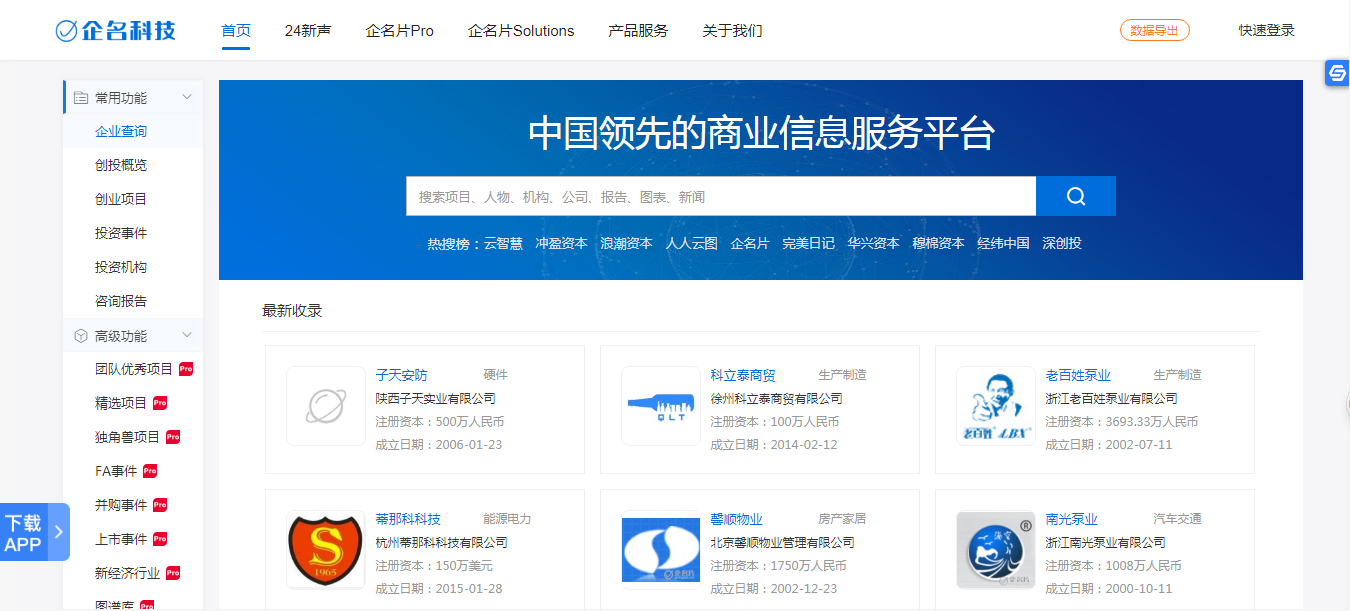Click hot search term 华兴资本

coord(873,243)
